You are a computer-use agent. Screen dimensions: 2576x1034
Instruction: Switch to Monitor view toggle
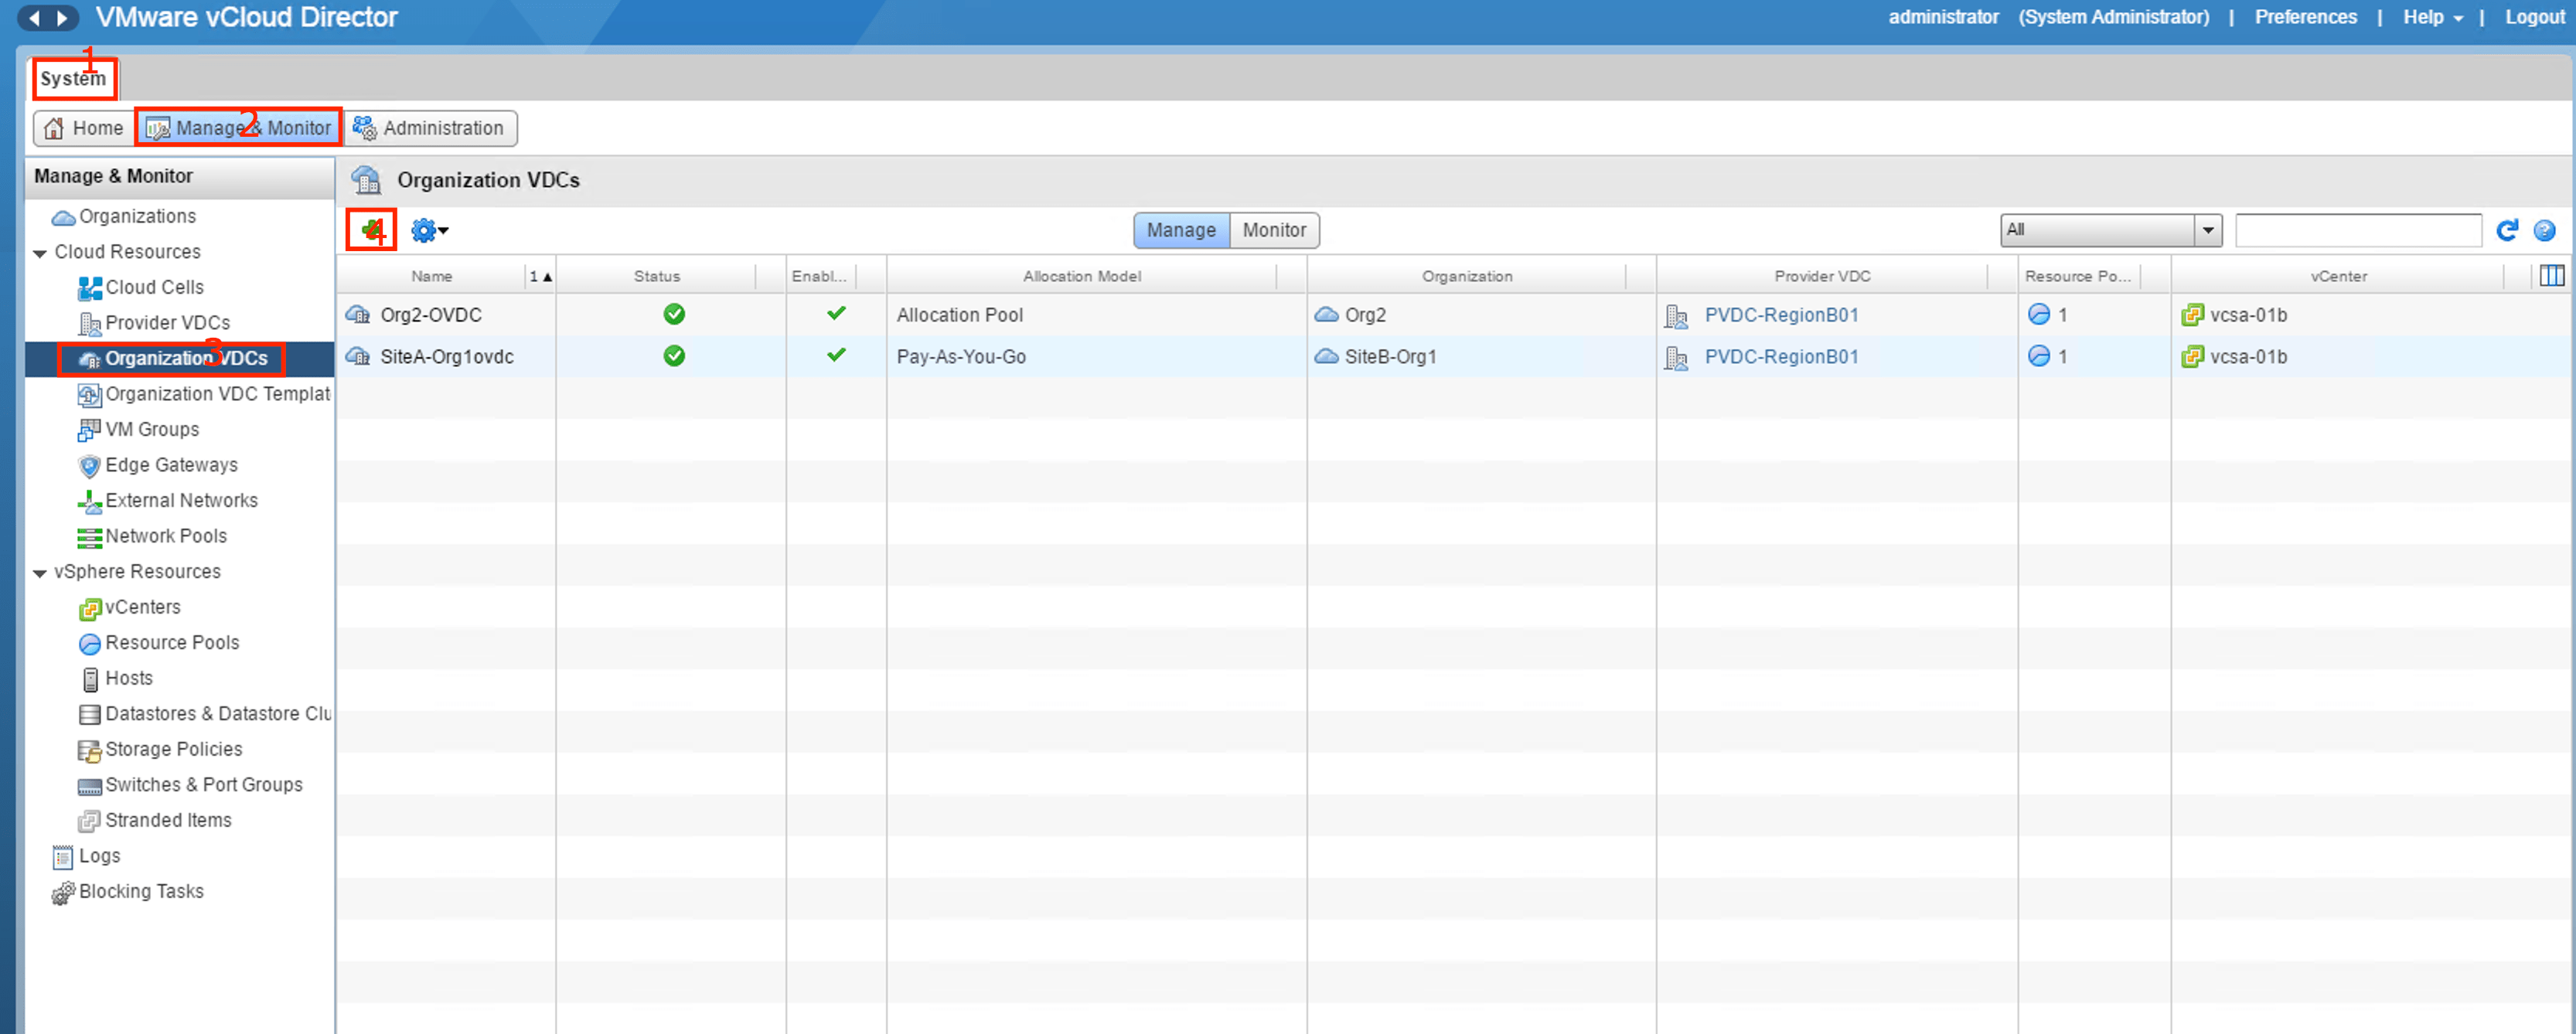click(1273, 230)
